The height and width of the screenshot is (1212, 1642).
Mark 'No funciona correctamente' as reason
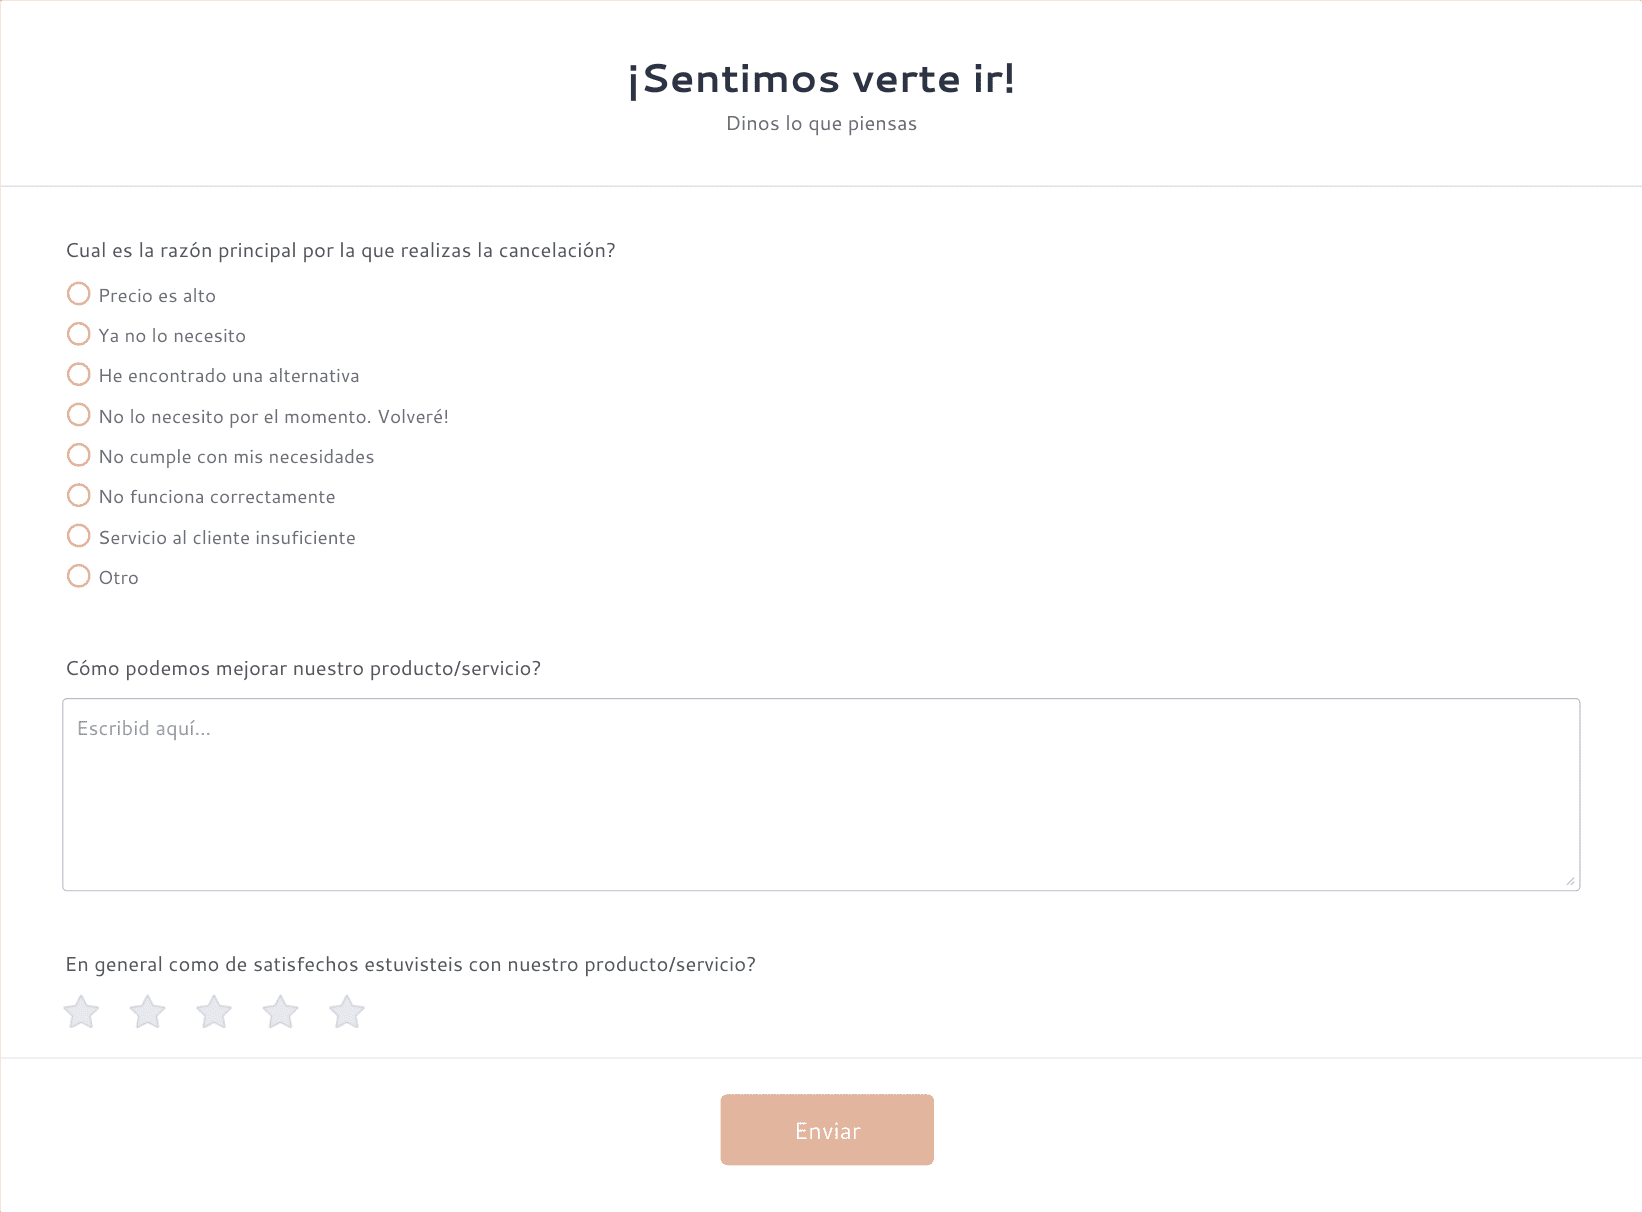point(78,495)
